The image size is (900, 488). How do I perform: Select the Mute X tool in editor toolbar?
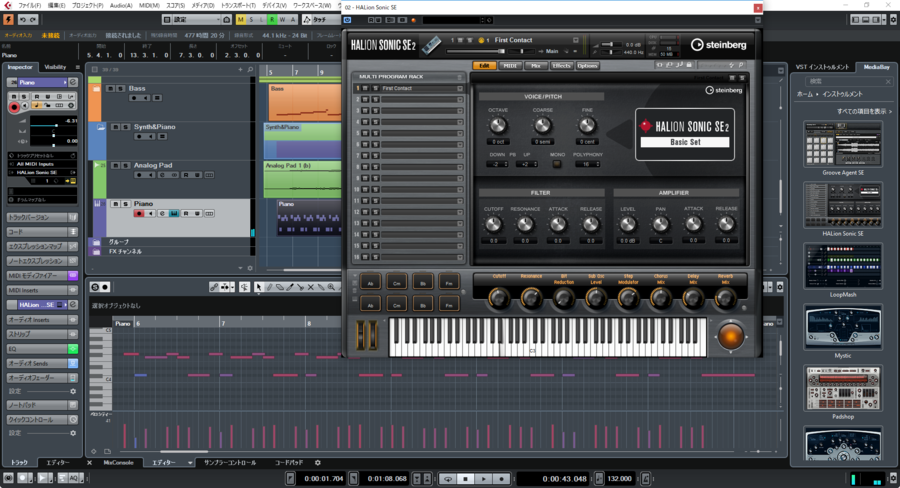coord(311,287)
